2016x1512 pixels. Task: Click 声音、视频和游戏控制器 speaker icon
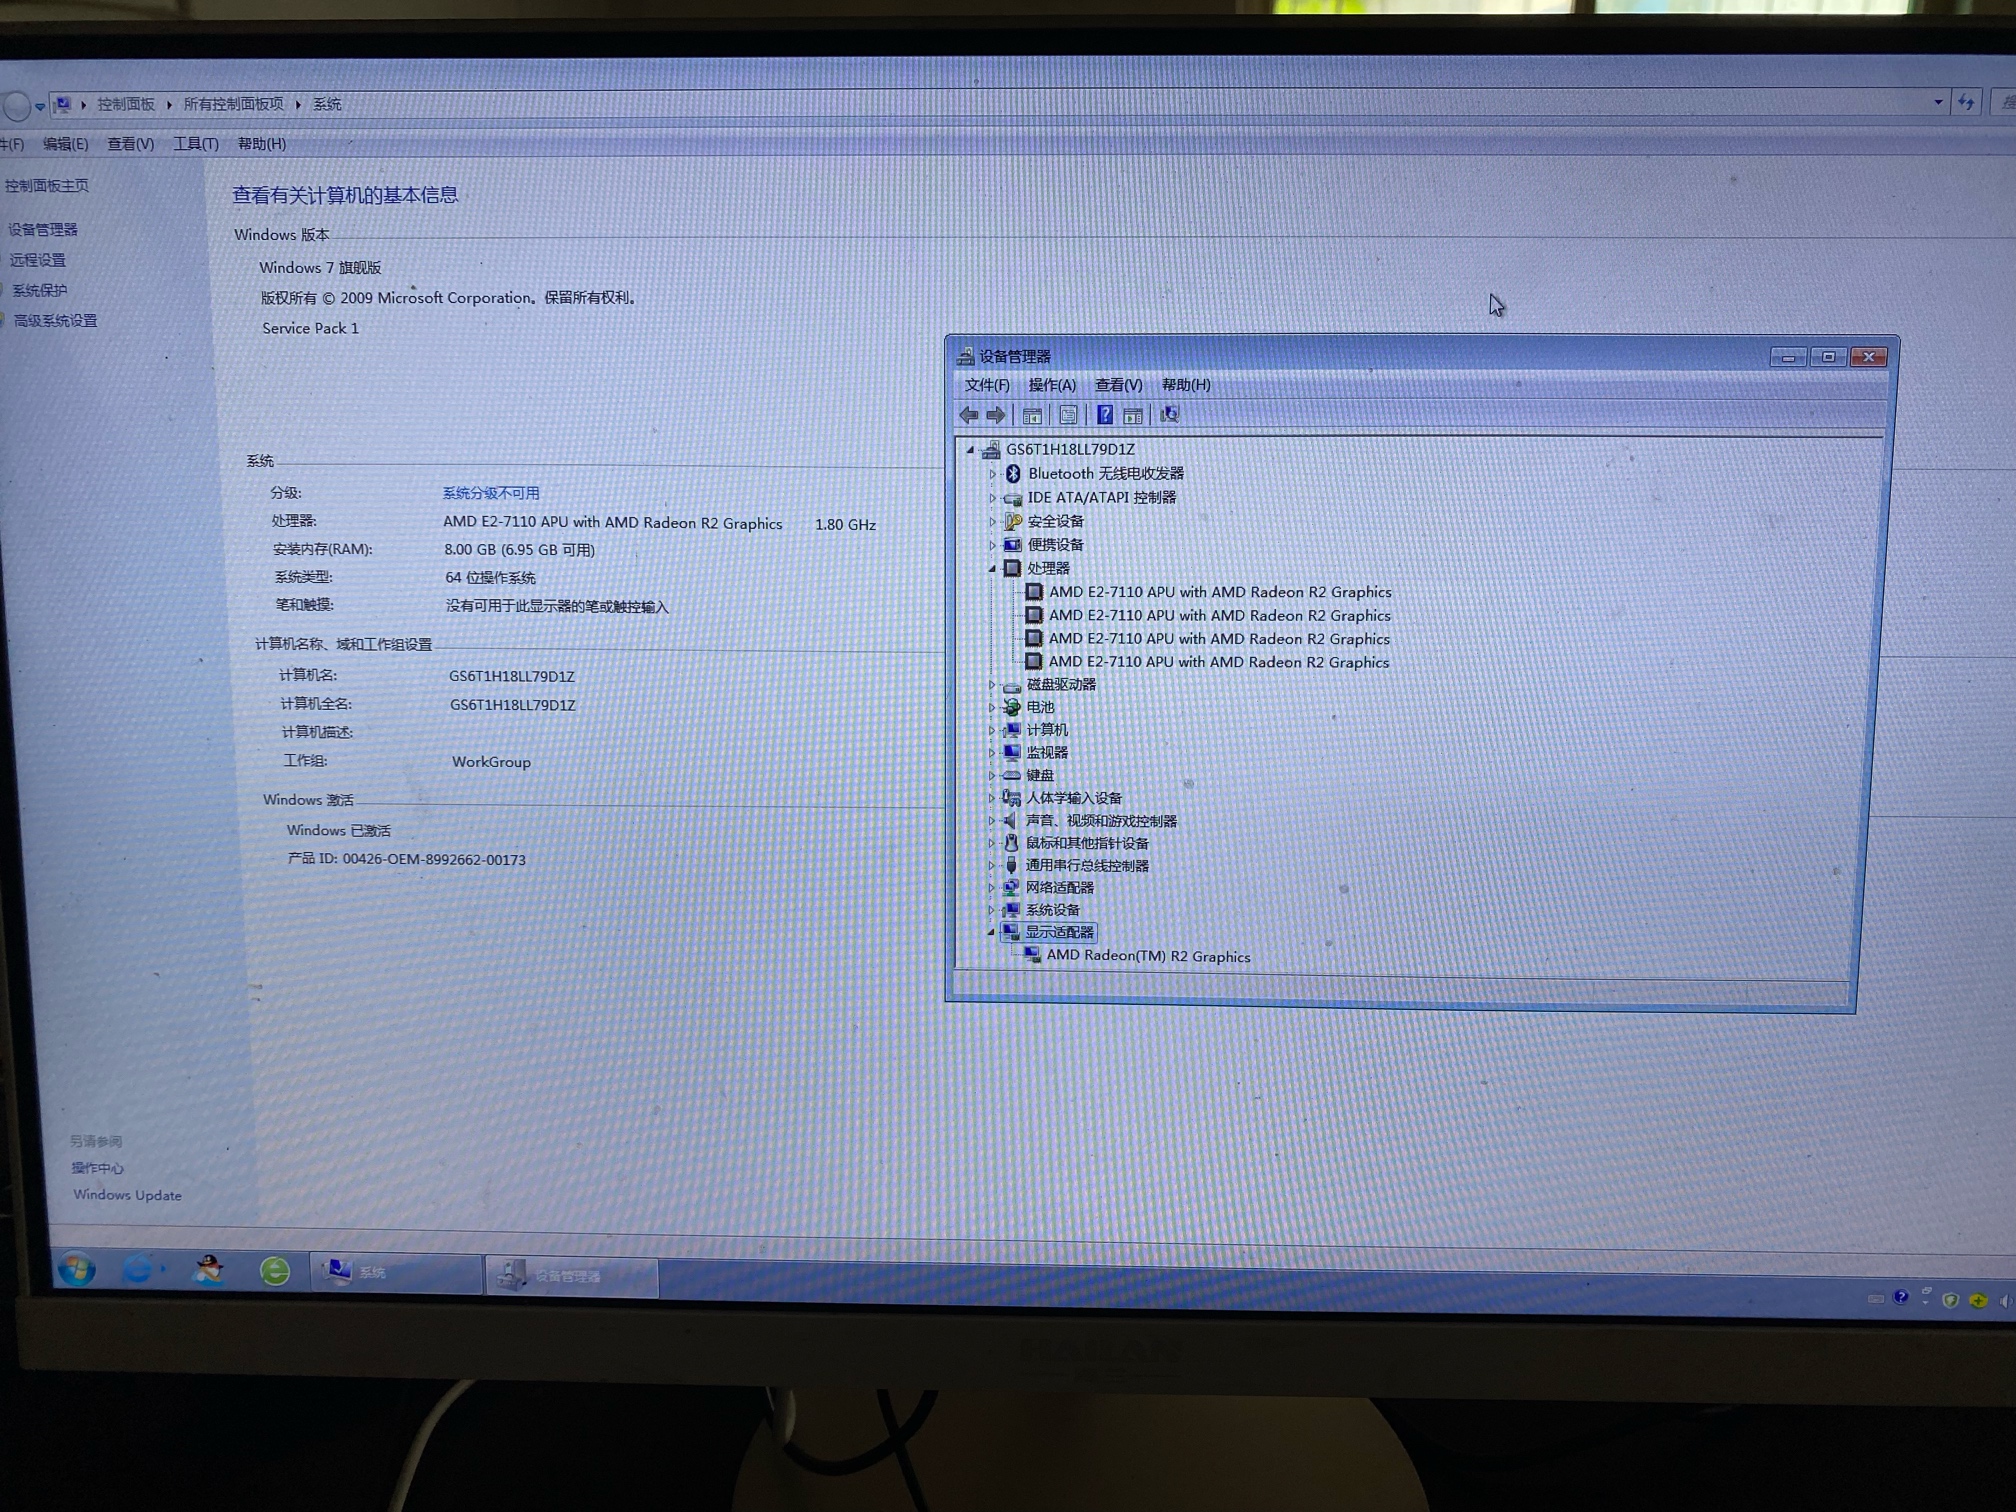tap(1011, 821)
